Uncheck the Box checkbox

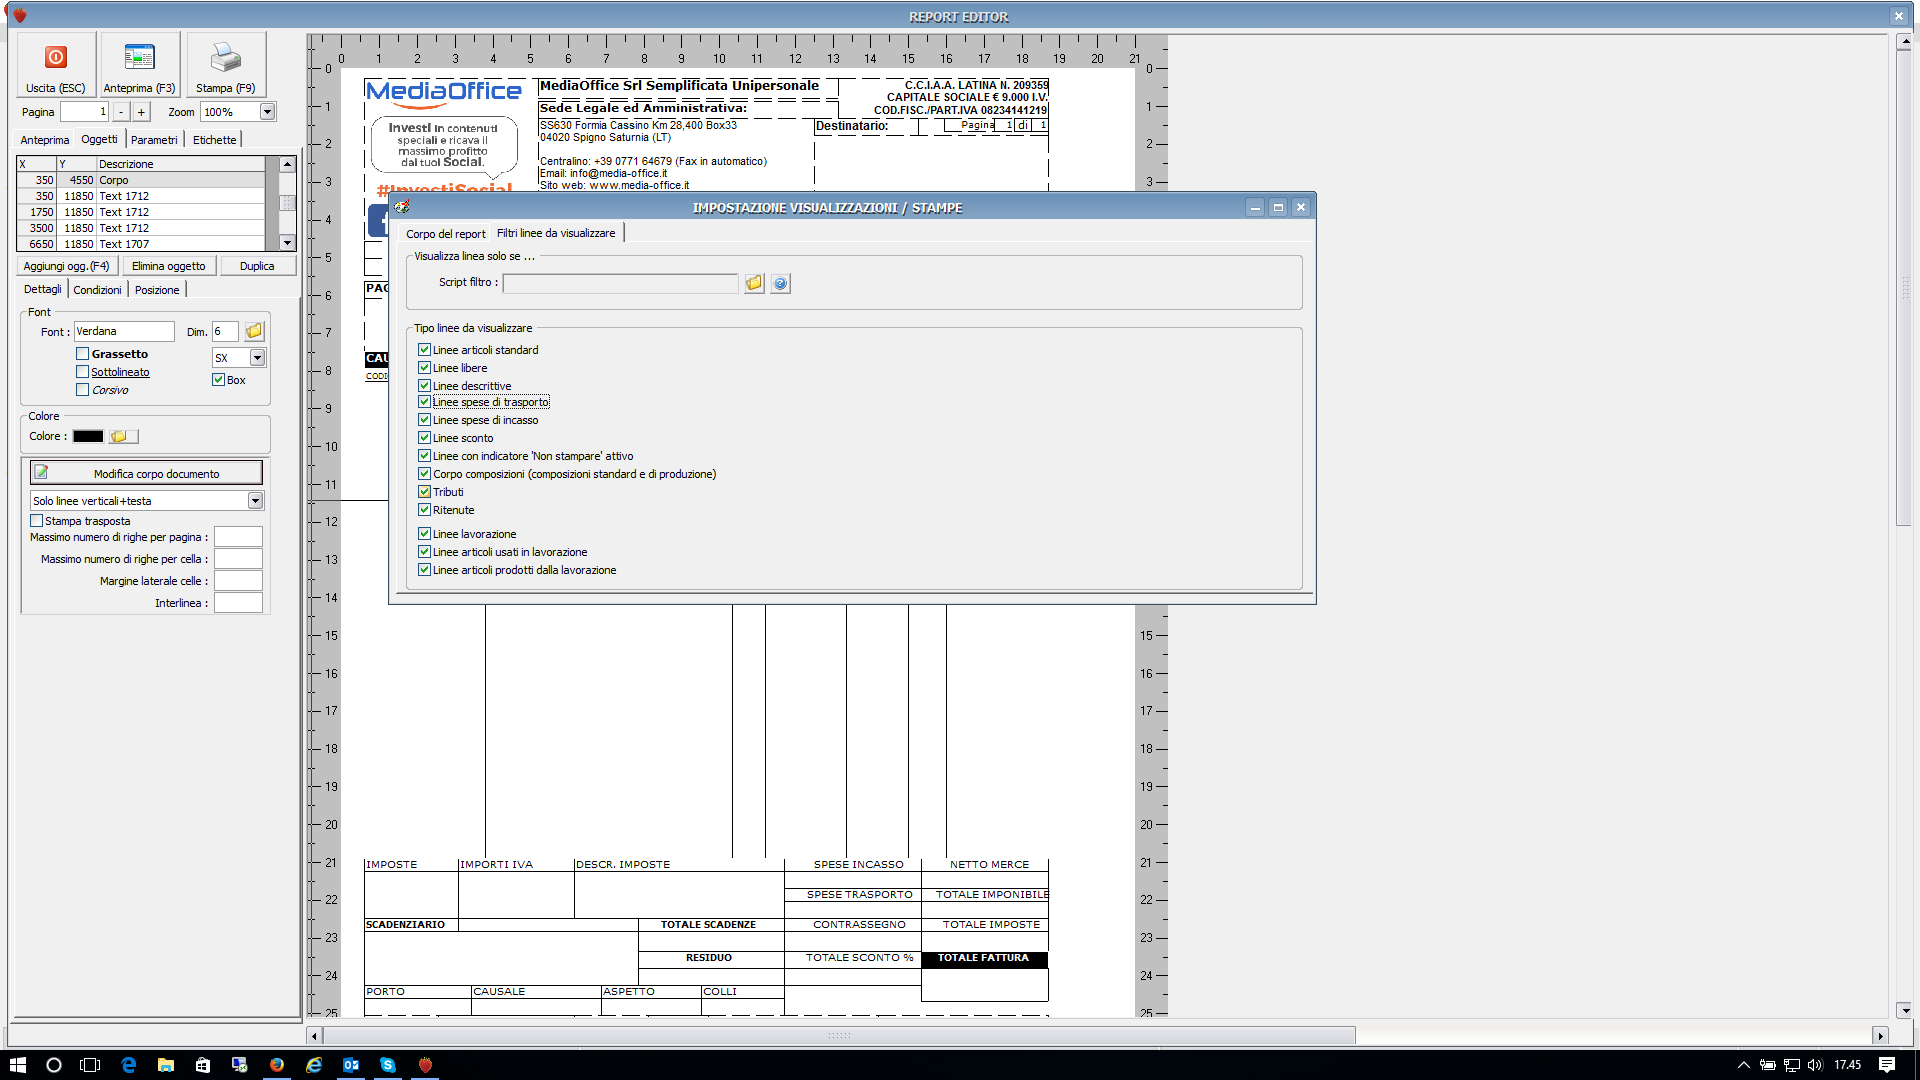click(218, 380)
